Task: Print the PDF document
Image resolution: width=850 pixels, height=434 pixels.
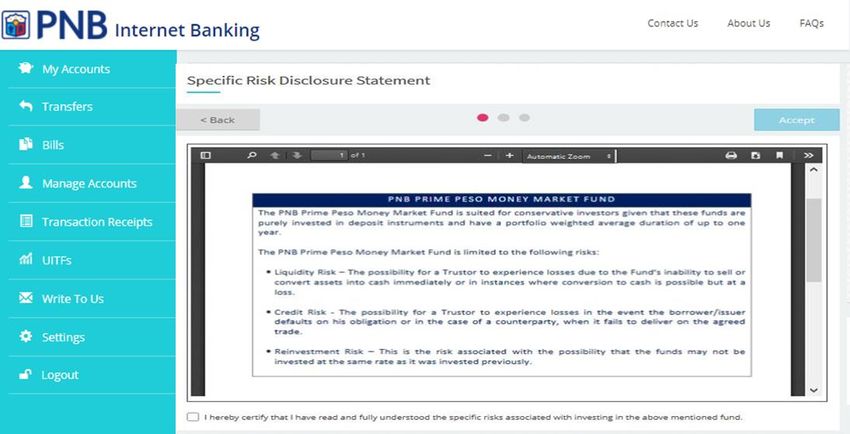Action: pyautogui.click(x=731, y=156)
